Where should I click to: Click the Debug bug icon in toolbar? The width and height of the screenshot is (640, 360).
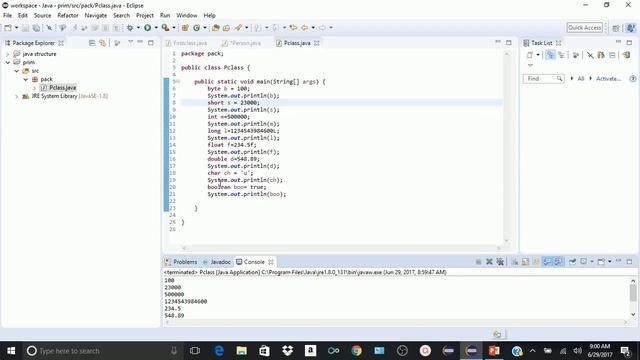pyautogui.click(x=130, y=28)
